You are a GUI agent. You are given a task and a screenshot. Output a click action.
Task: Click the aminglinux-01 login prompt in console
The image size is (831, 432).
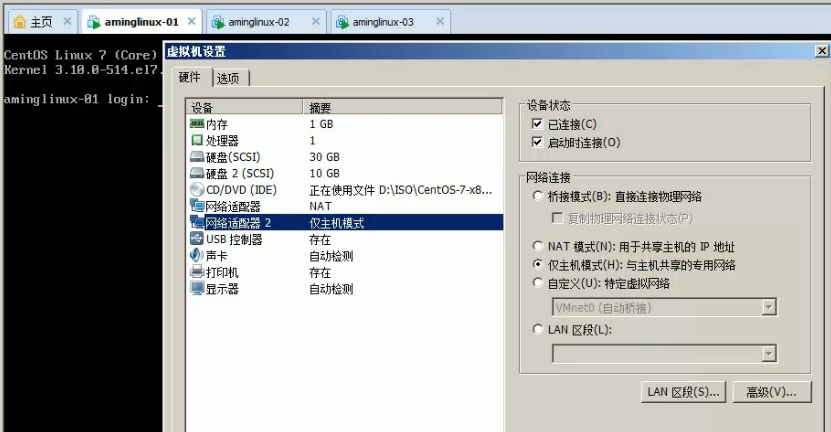77,99
